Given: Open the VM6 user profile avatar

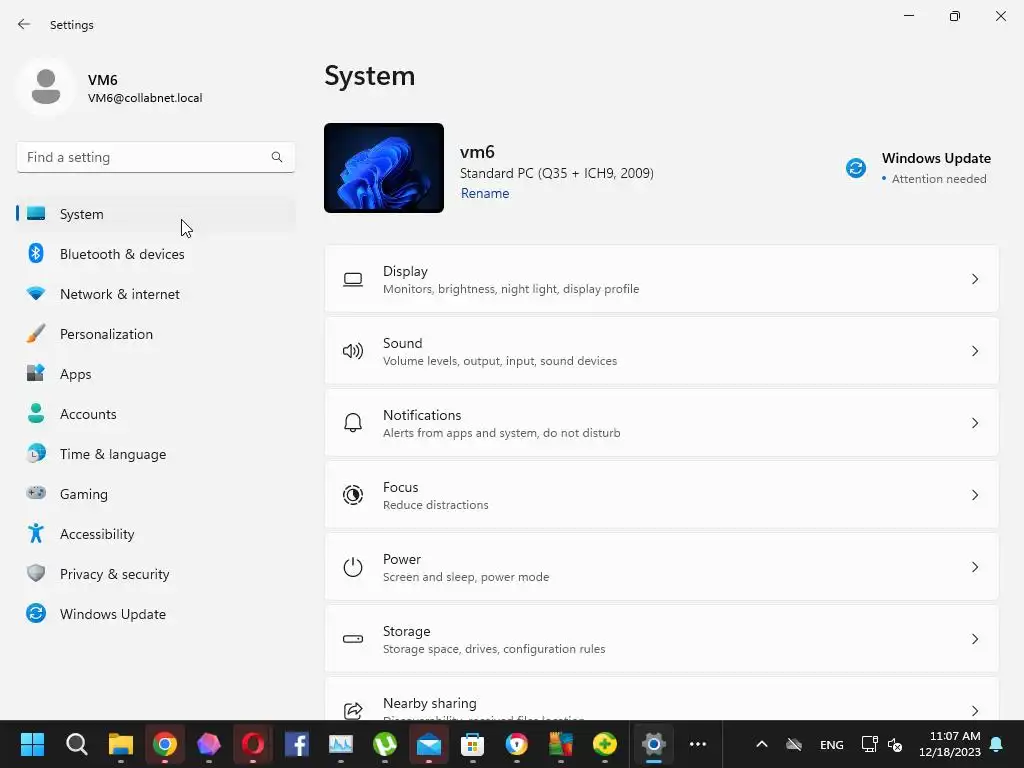Looking at the screenshot, I should click(46, 88).
